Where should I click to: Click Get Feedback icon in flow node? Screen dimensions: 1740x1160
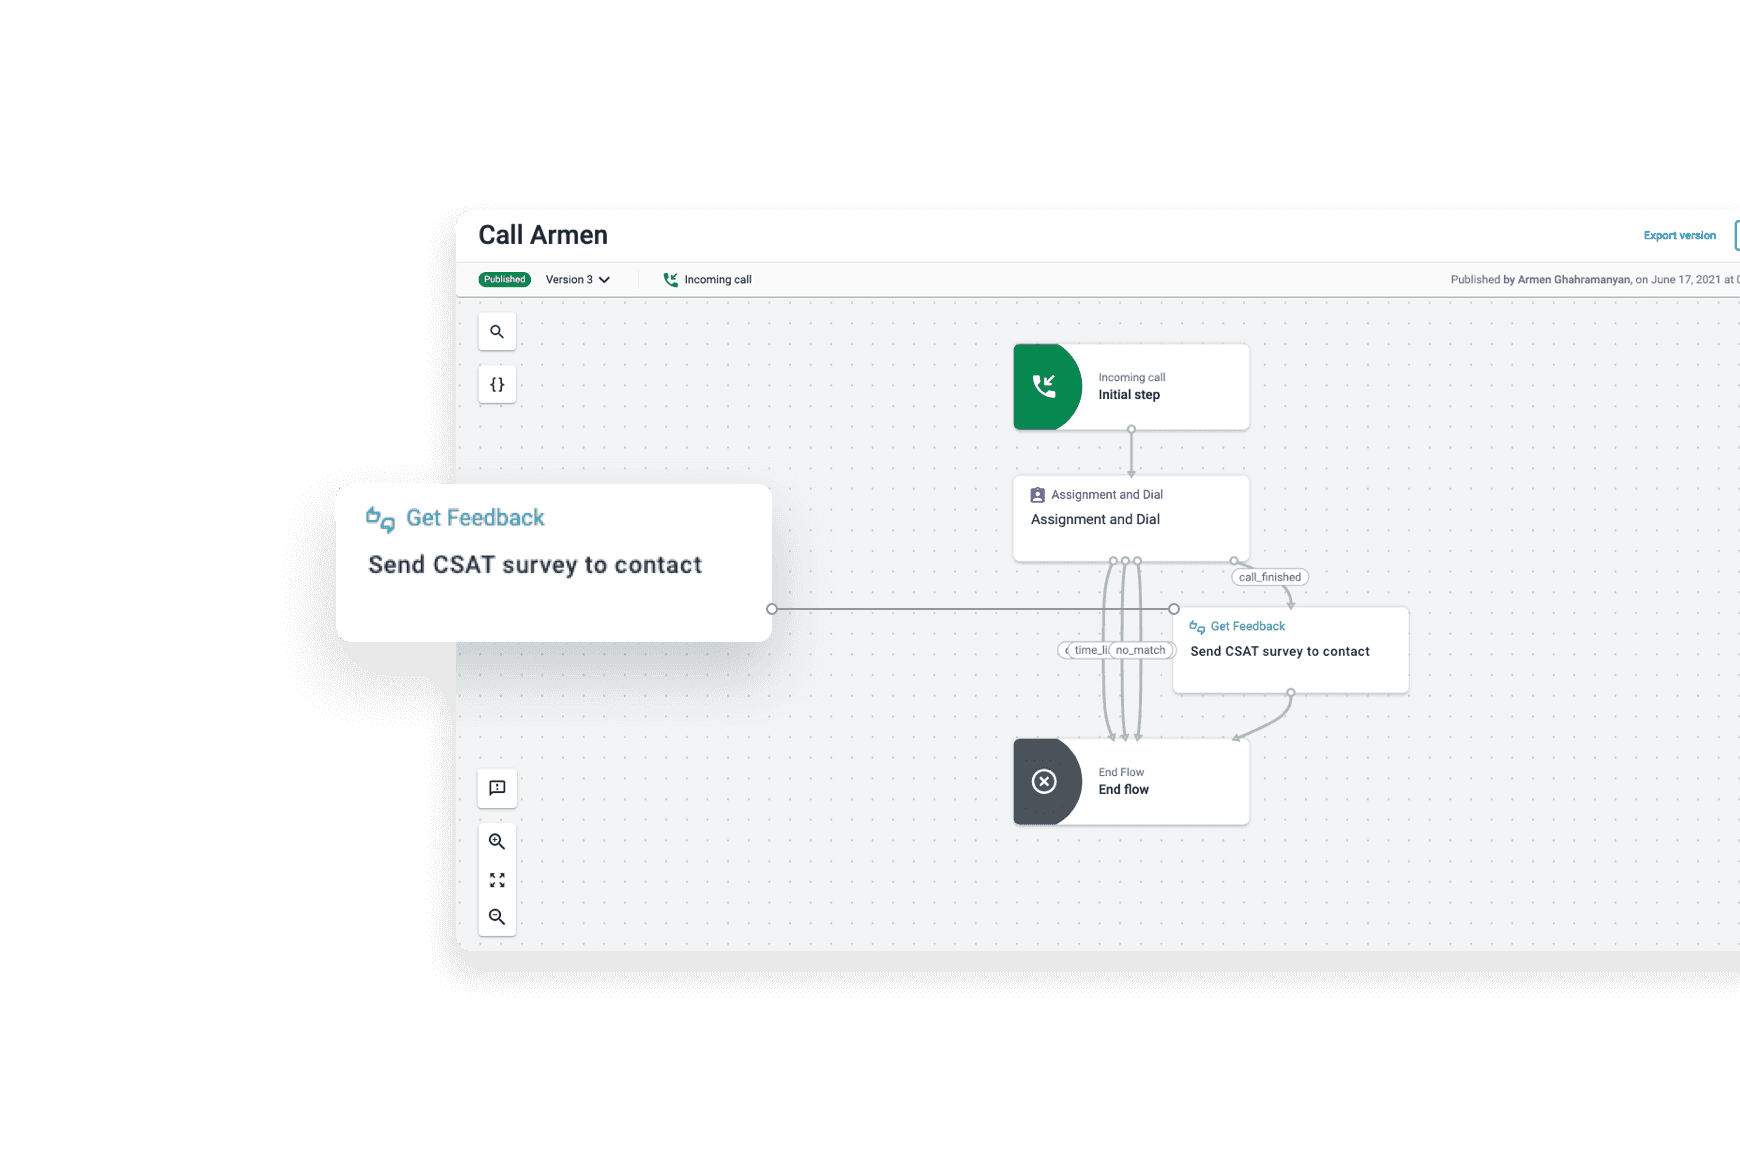point(1197,627)
